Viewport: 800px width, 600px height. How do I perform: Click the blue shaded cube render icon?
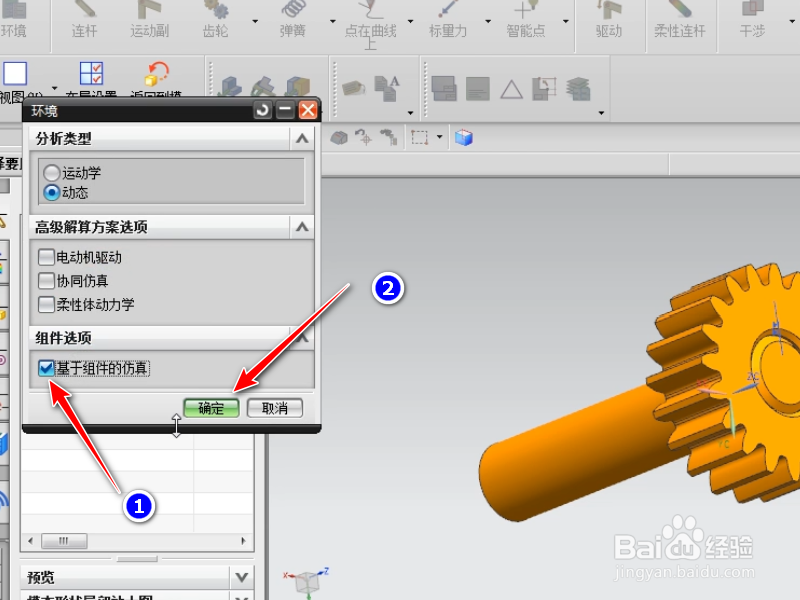[464, 138]
